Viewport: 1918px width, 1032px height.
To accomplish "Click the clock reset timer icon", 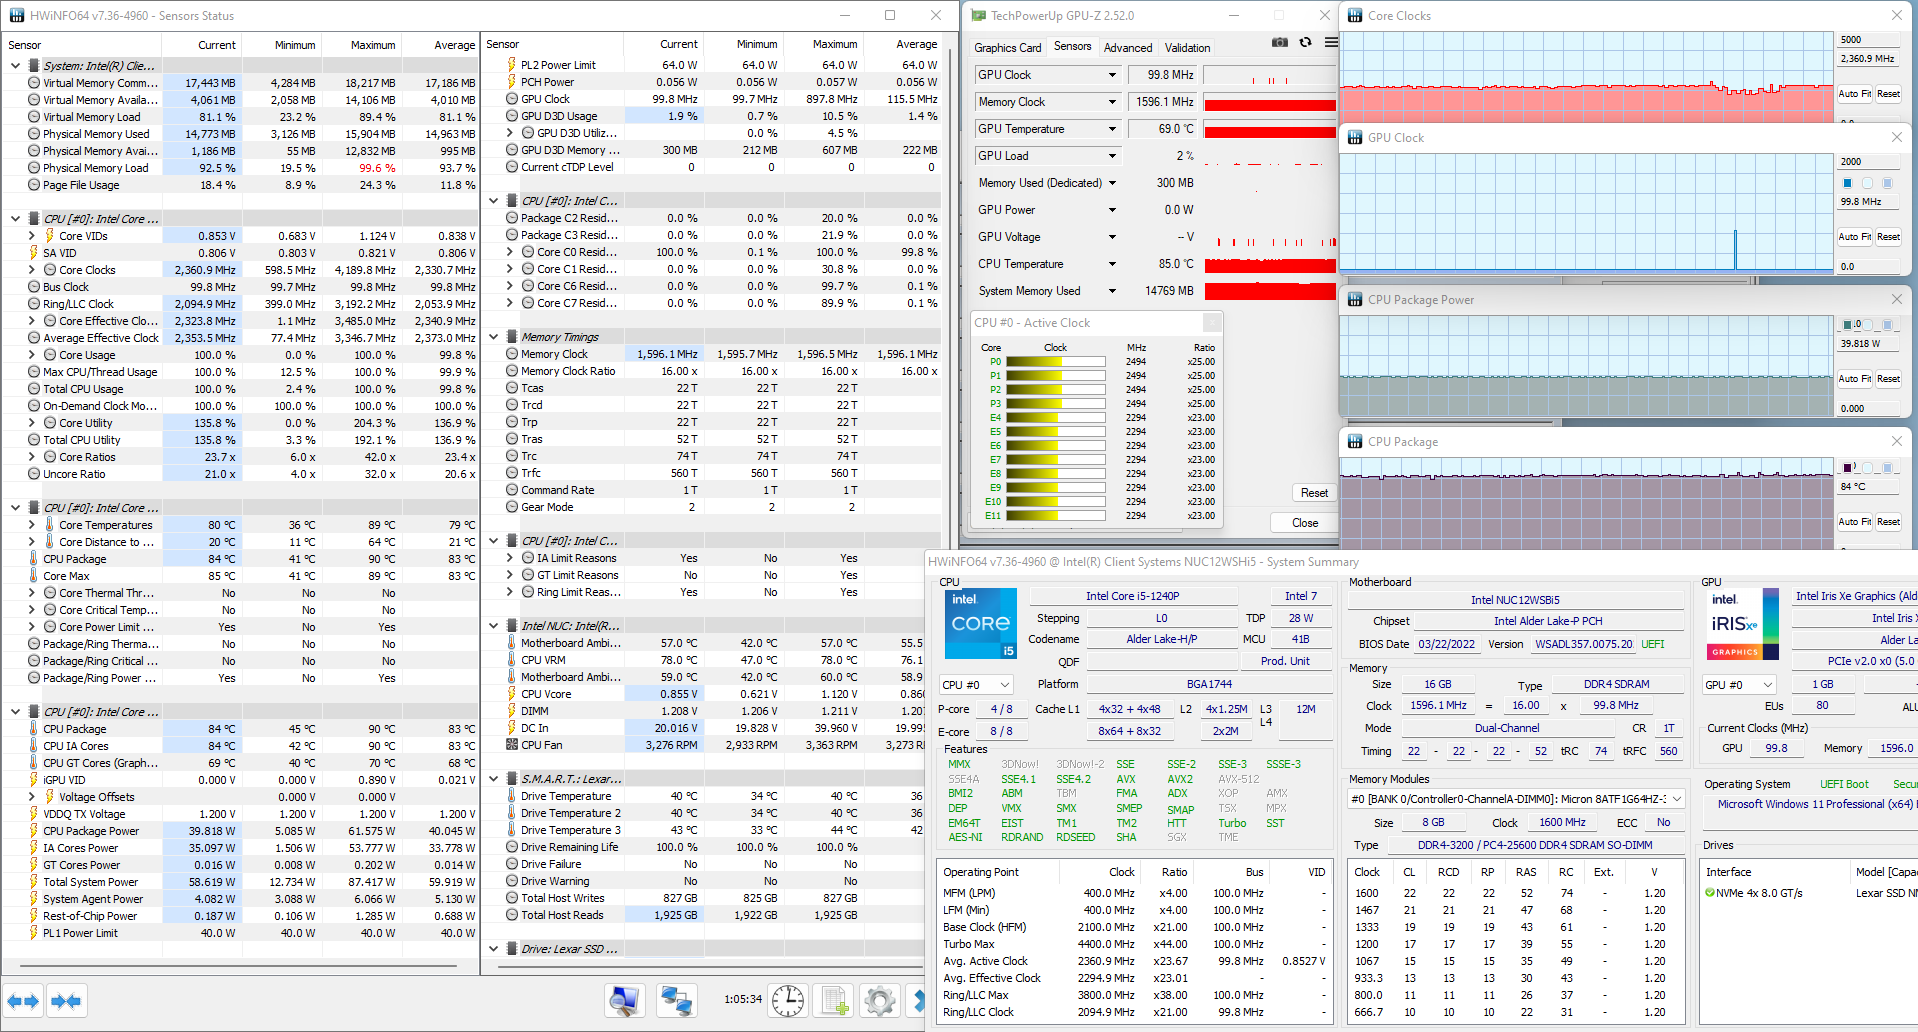I will [x=788, y=1001].
